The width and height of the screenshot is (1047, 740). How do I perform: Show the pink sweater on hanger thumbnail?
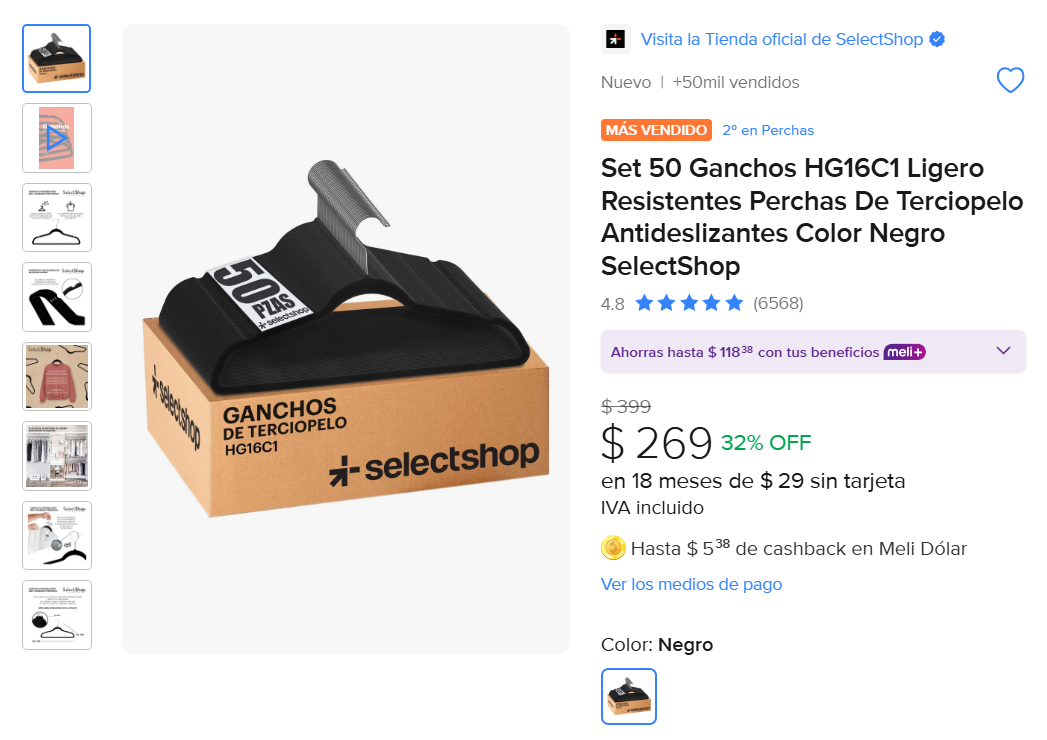point(57,376)
